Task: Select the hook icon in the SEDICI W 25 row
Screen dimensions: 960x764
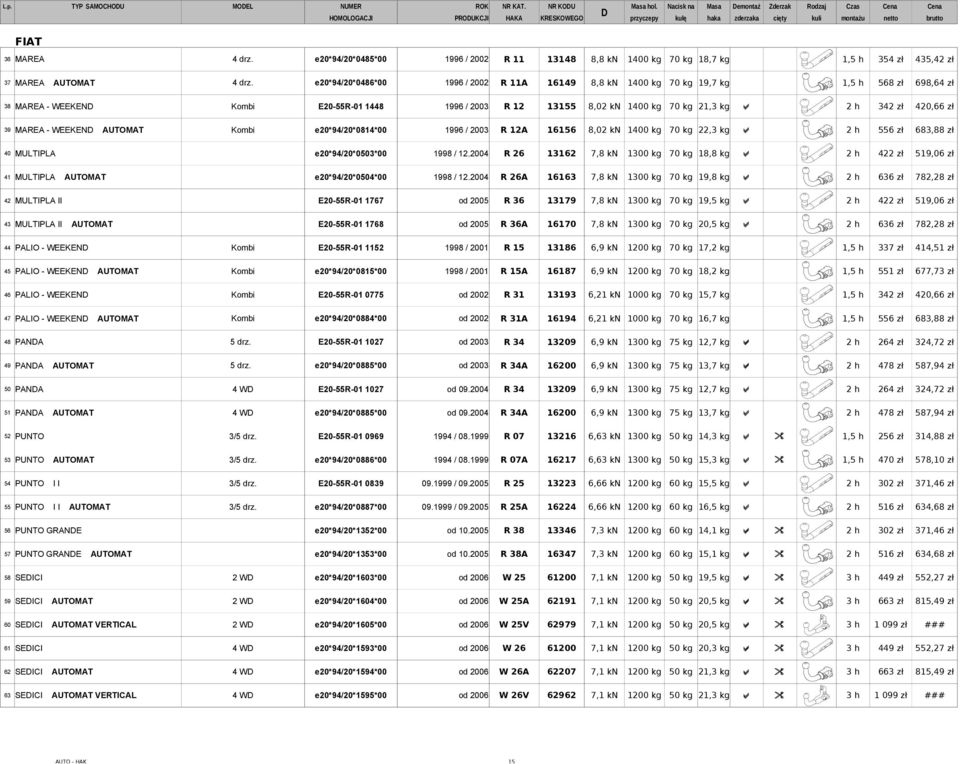Action: tap(816, 578)
